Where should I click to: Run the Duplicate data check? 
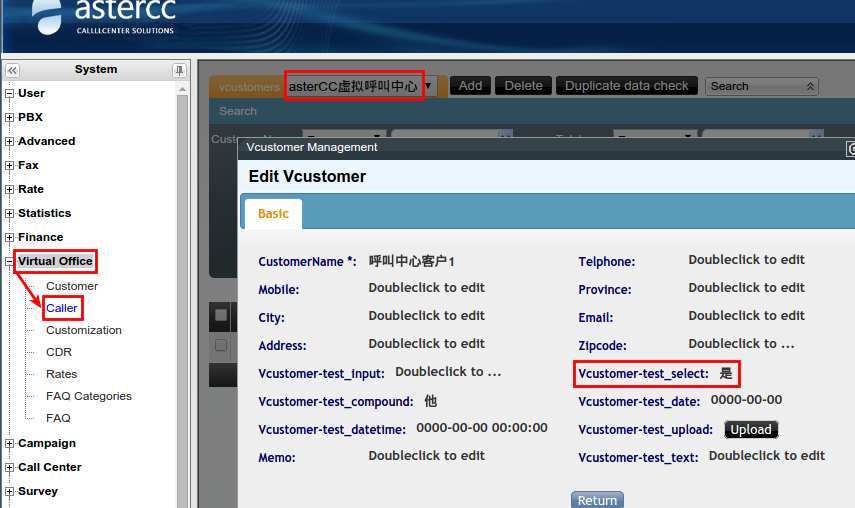(x=626, y=86)
